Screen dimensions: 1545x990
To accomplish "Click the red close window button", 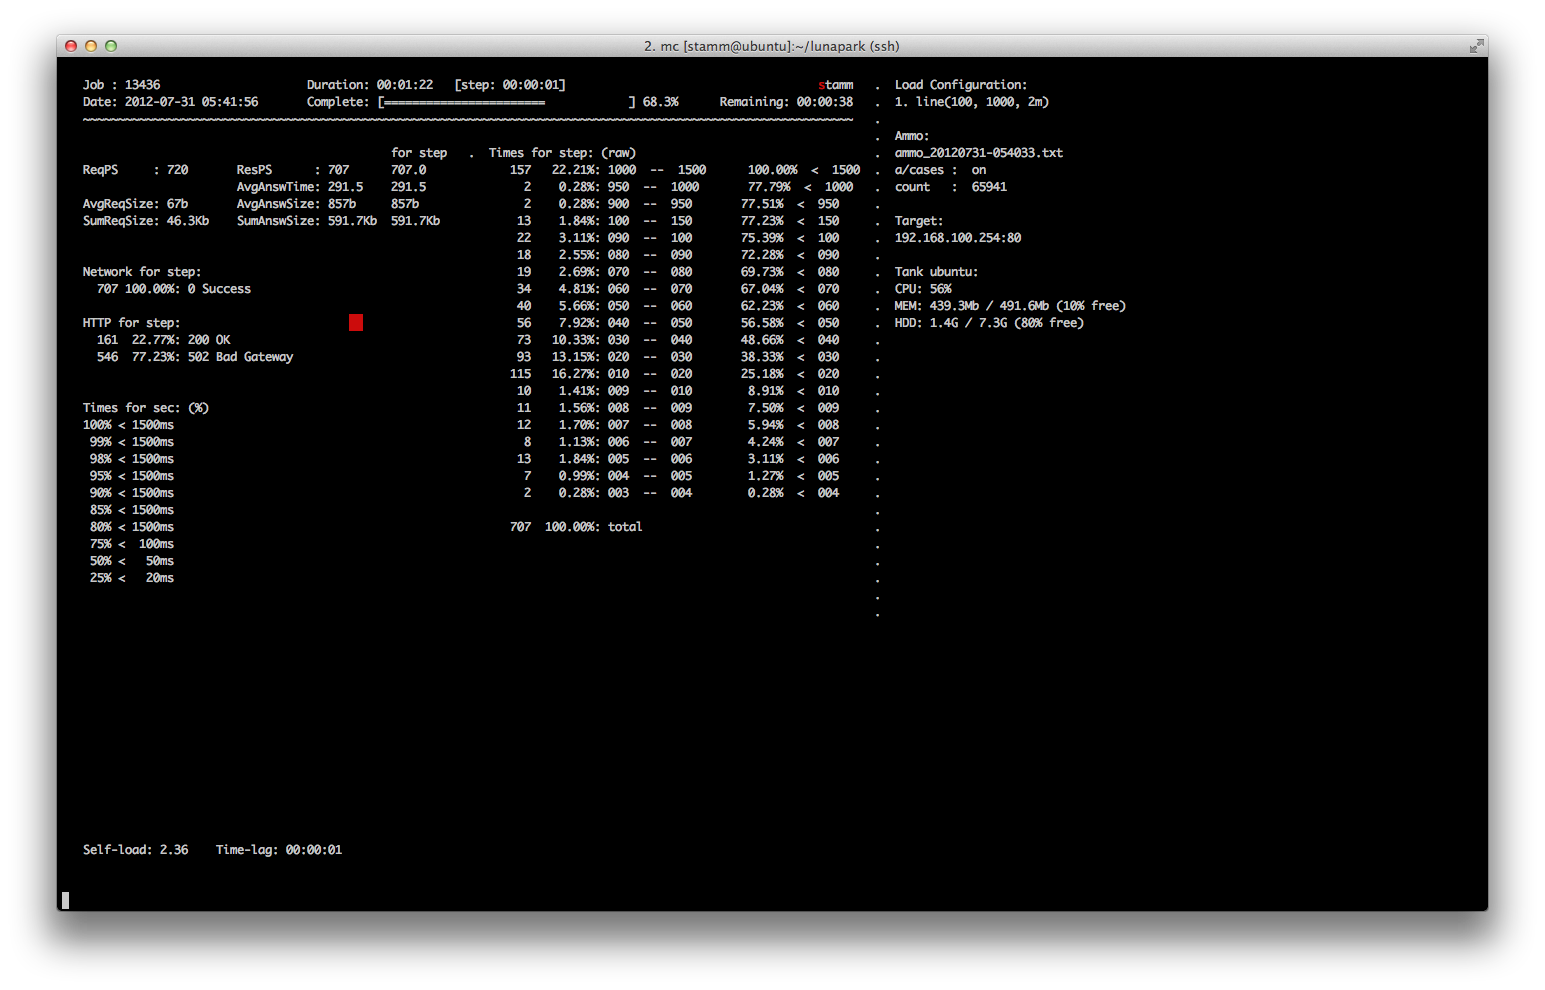I will tap(71, 46).
